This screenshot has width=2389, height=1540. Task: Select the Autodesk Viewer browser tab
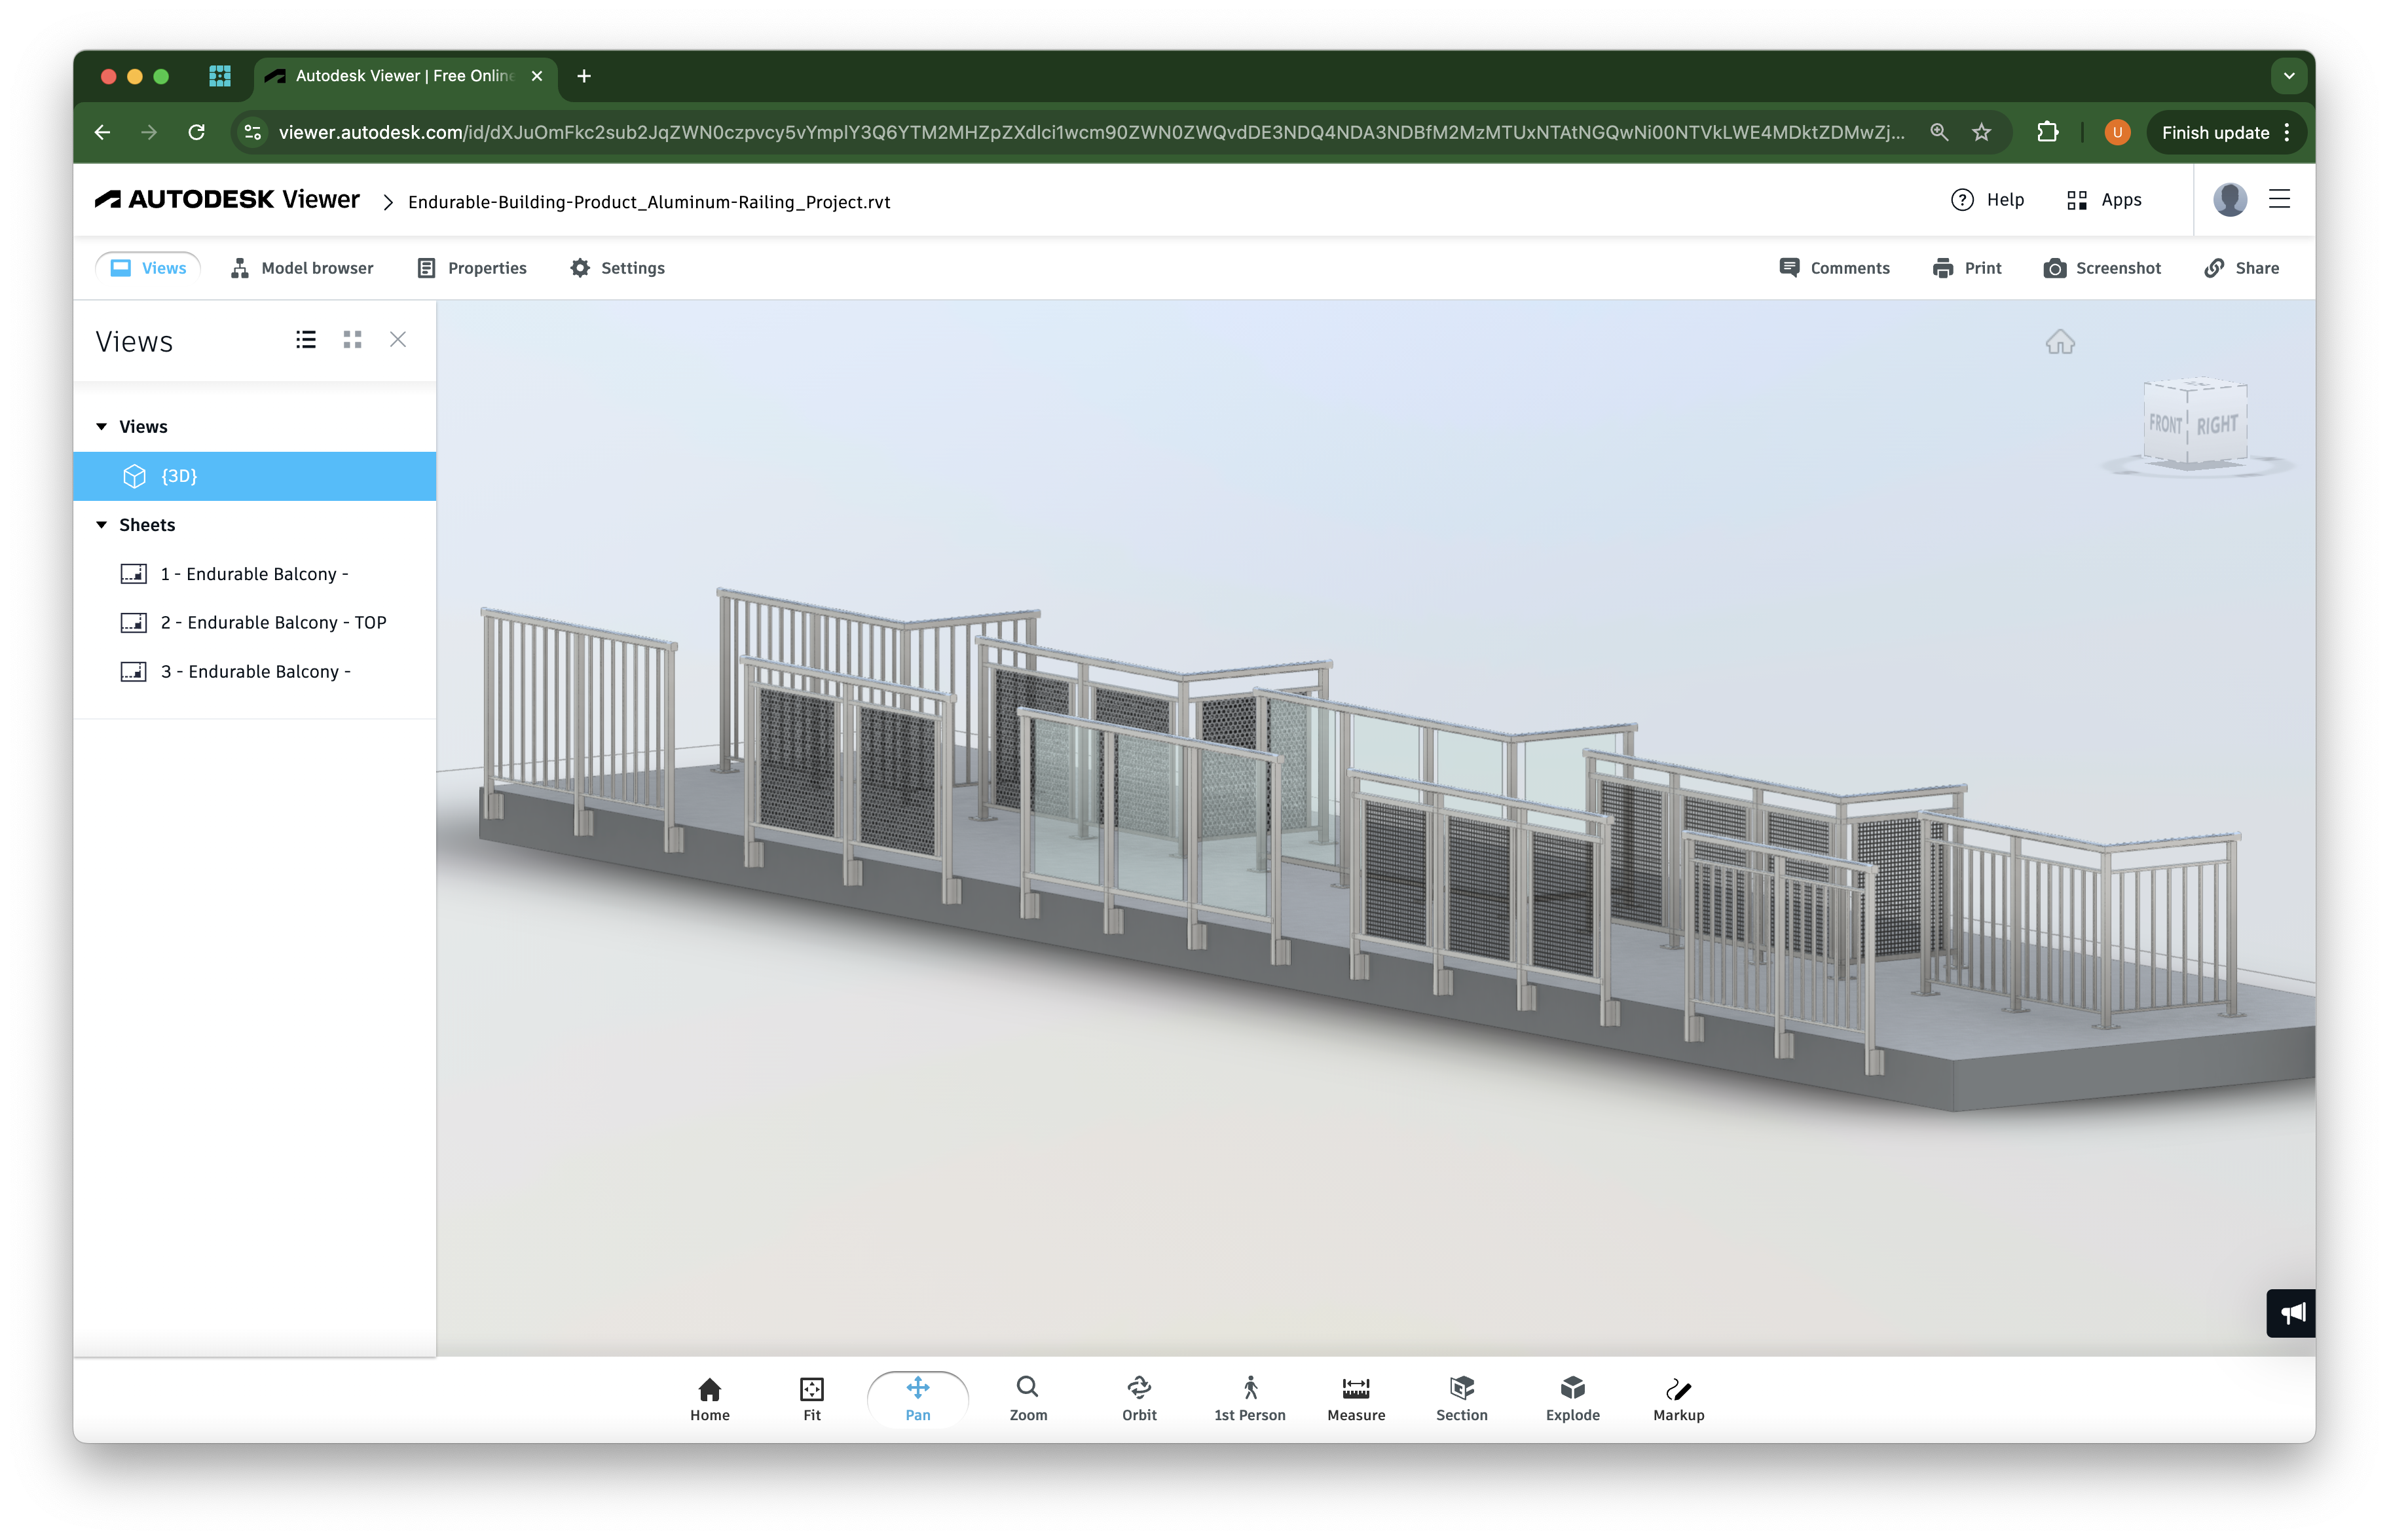pyautogui.click(x=405, y=76)
